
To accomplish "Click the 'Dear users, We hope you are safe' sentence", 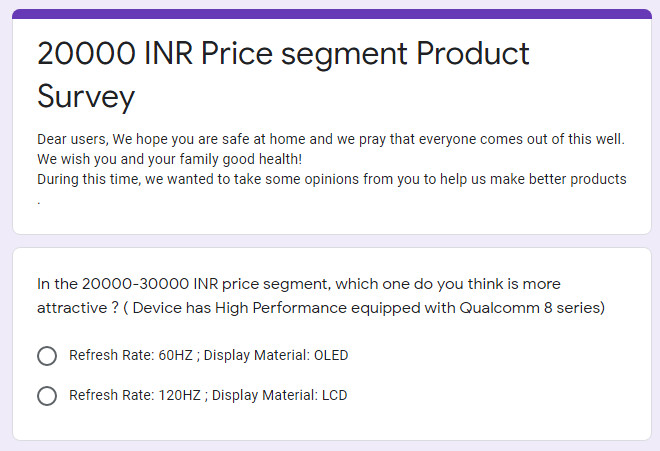I will [x=331, y=139].
